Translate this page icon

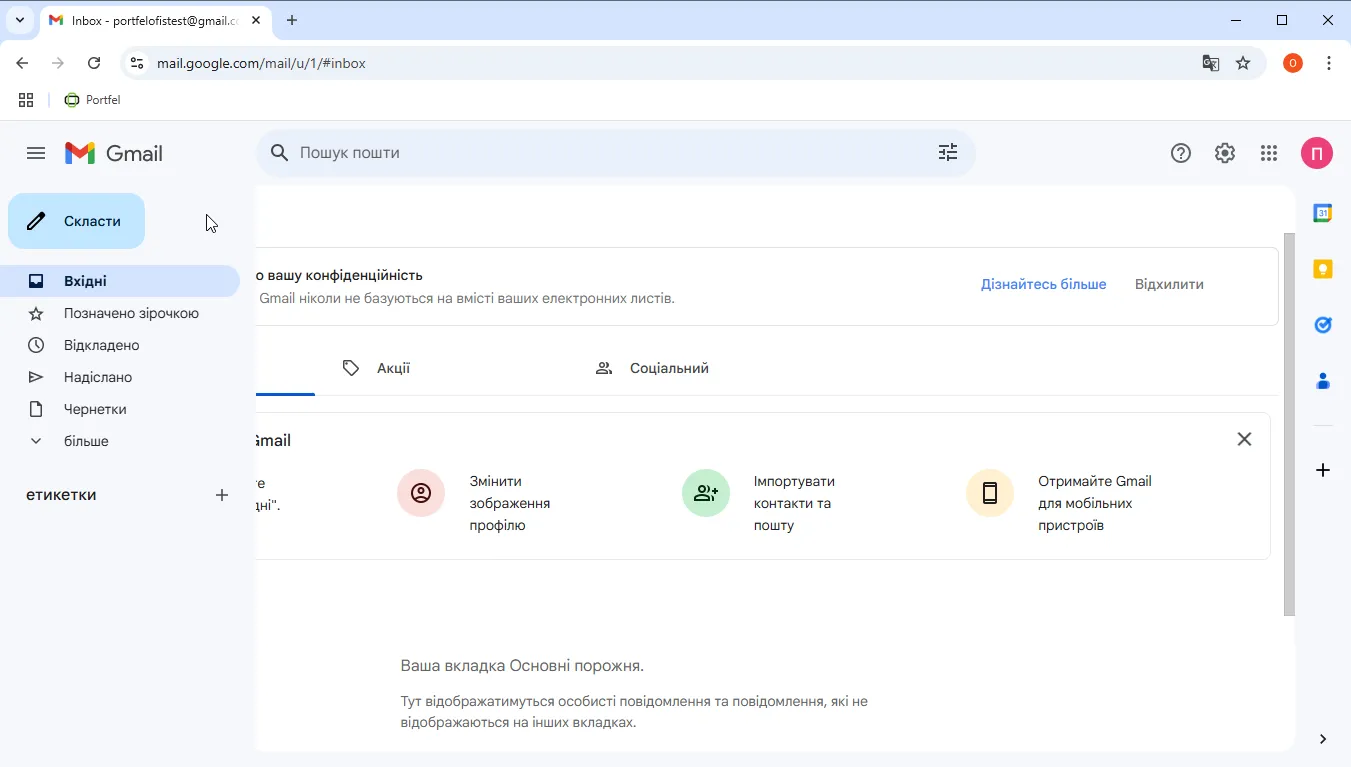(1211, 63)
